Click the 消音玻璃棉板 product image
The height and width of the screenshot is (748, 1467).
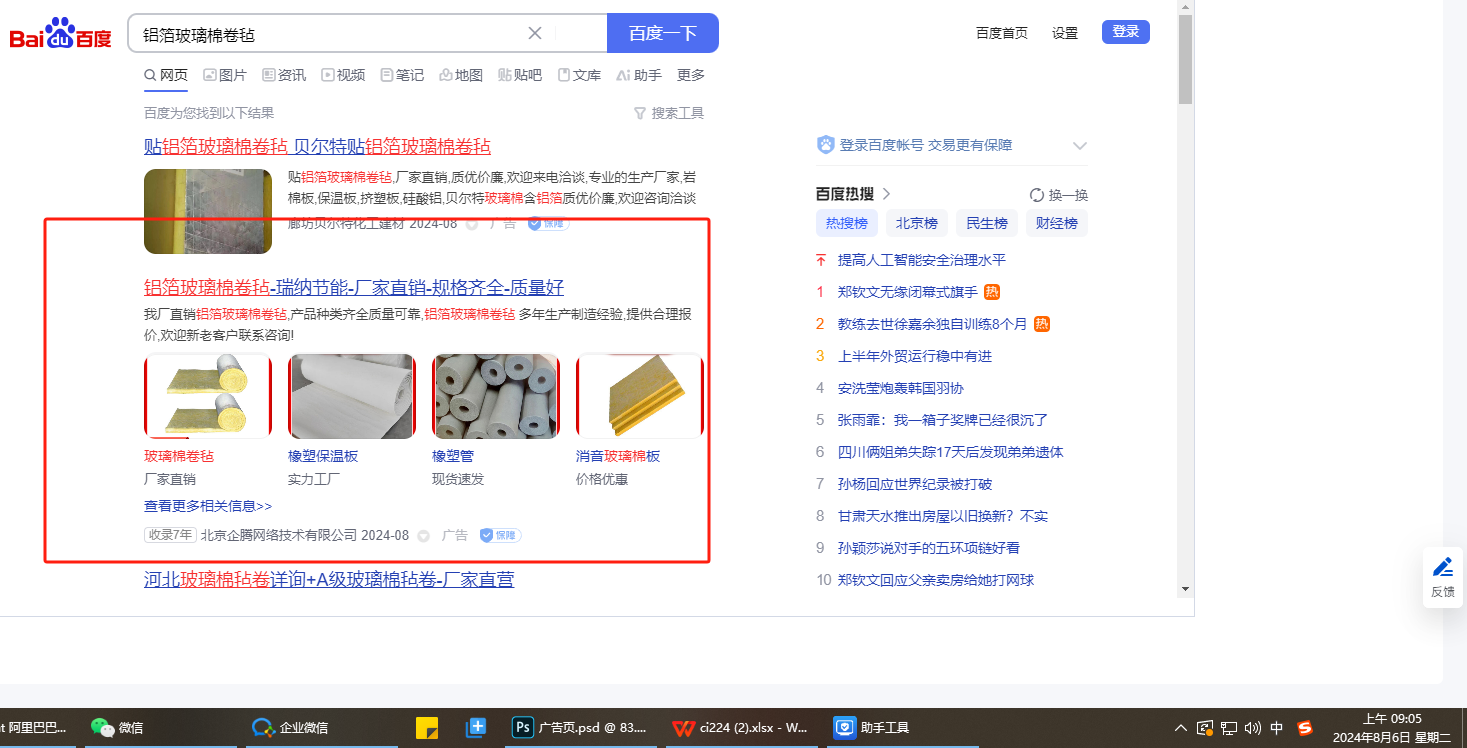pyautogui.click(x=640, y=396)
